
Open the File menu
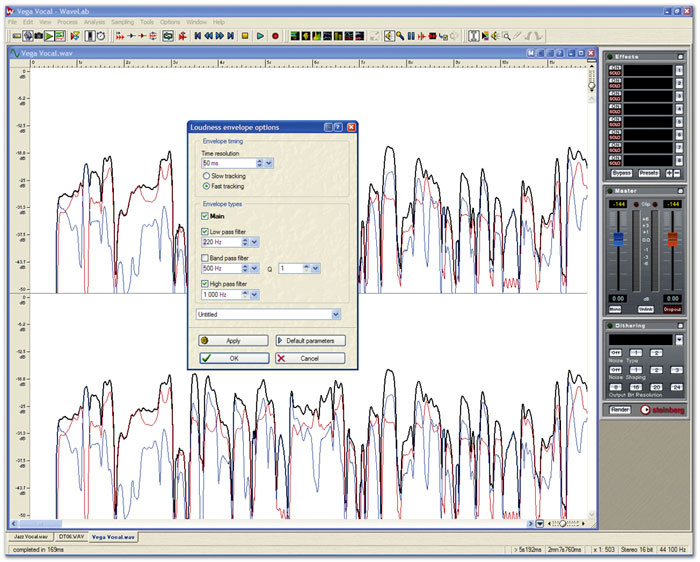click(12, 22)
